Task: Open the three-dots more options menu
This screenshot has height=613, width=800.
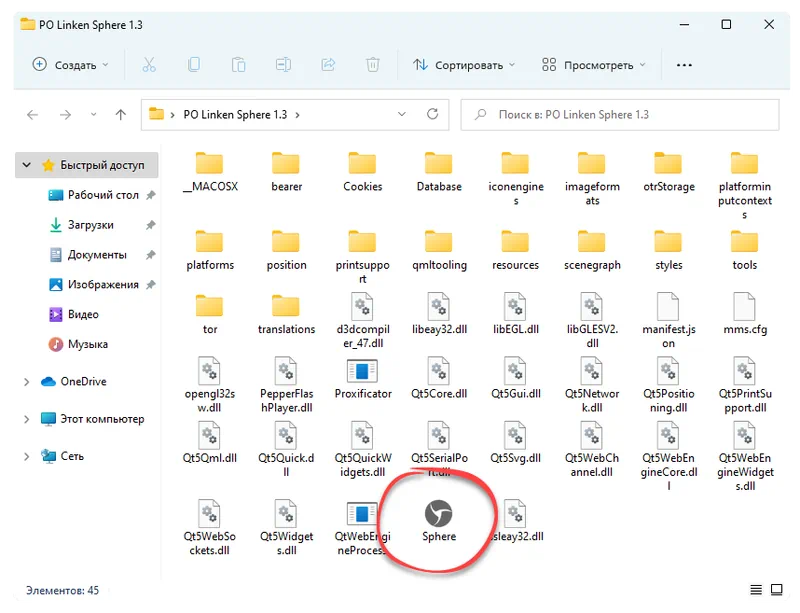Action: coord(684,65)
